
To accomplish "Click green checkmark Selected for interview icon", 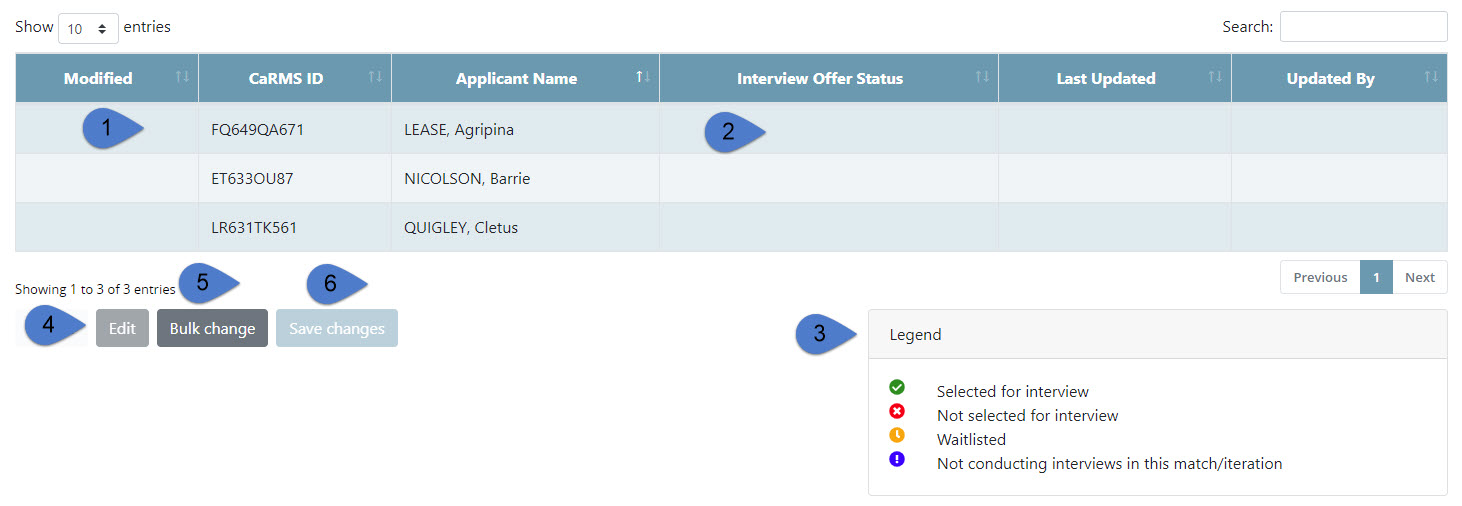I will (897, 387).
